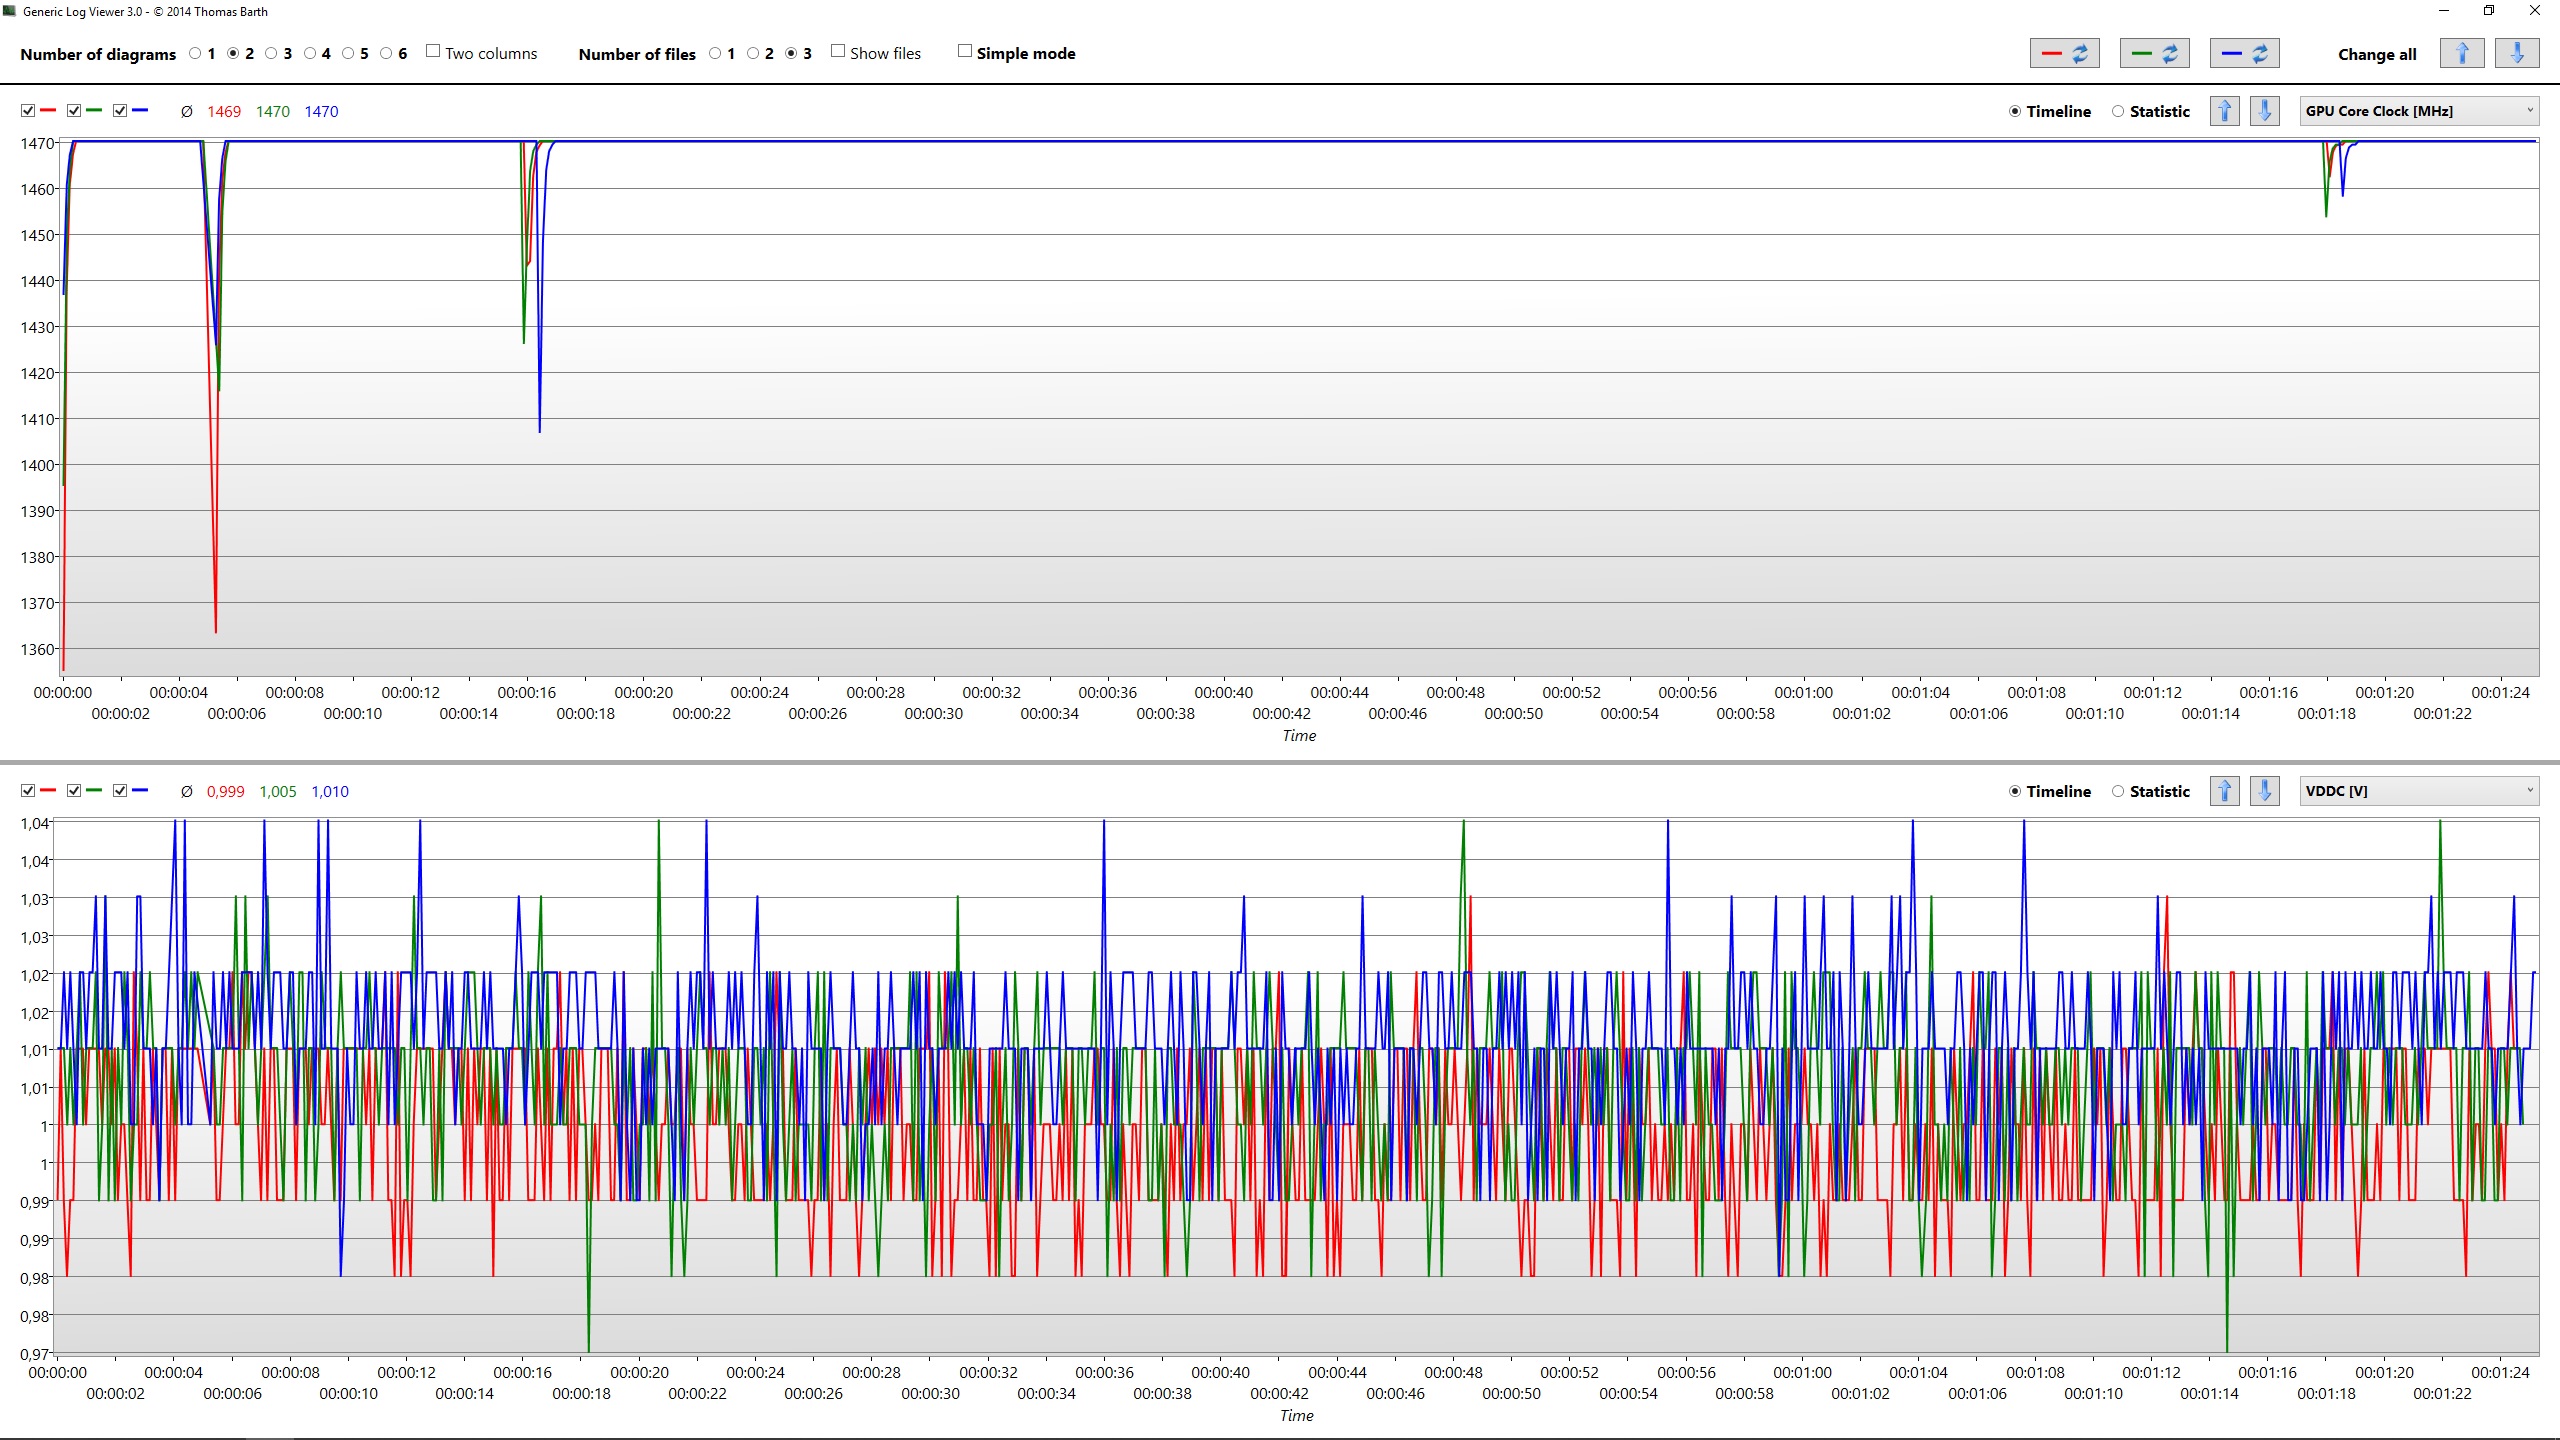Click down arrow beside VDDC dropdown

pyautogui.click(x=2265, y=791)
